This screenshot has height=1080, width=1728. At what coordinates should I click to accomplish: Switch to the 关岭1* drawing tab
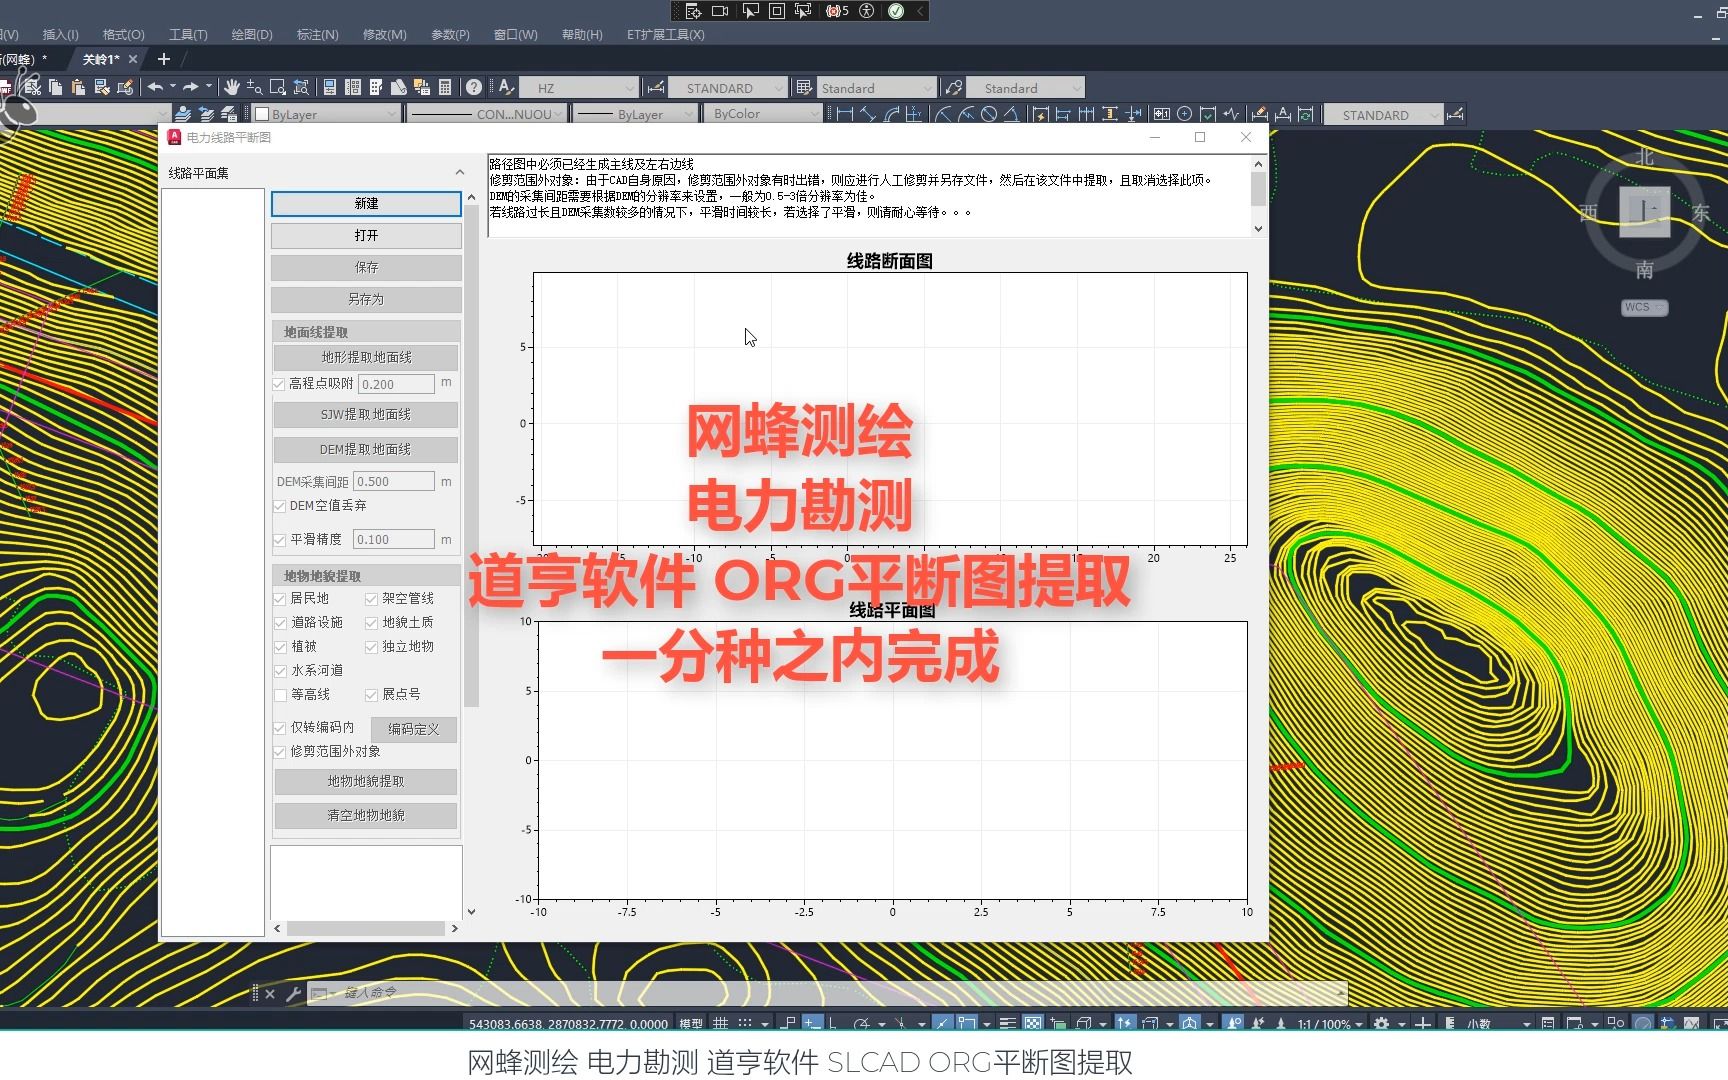click(101, 59)
